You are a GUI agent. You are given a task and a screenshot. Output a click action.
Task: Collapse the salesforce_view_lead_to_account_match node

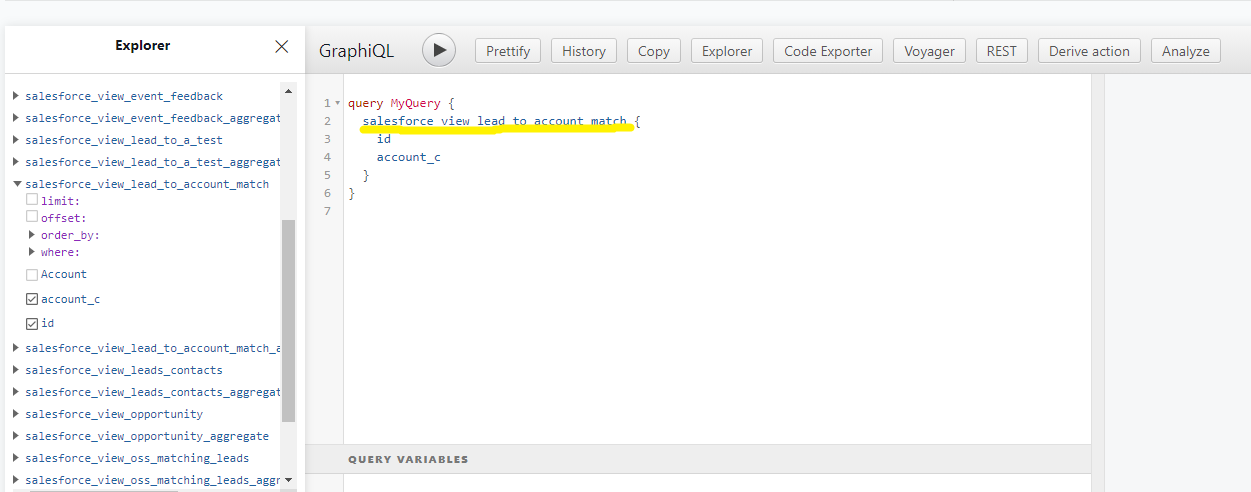click(16, 184)
